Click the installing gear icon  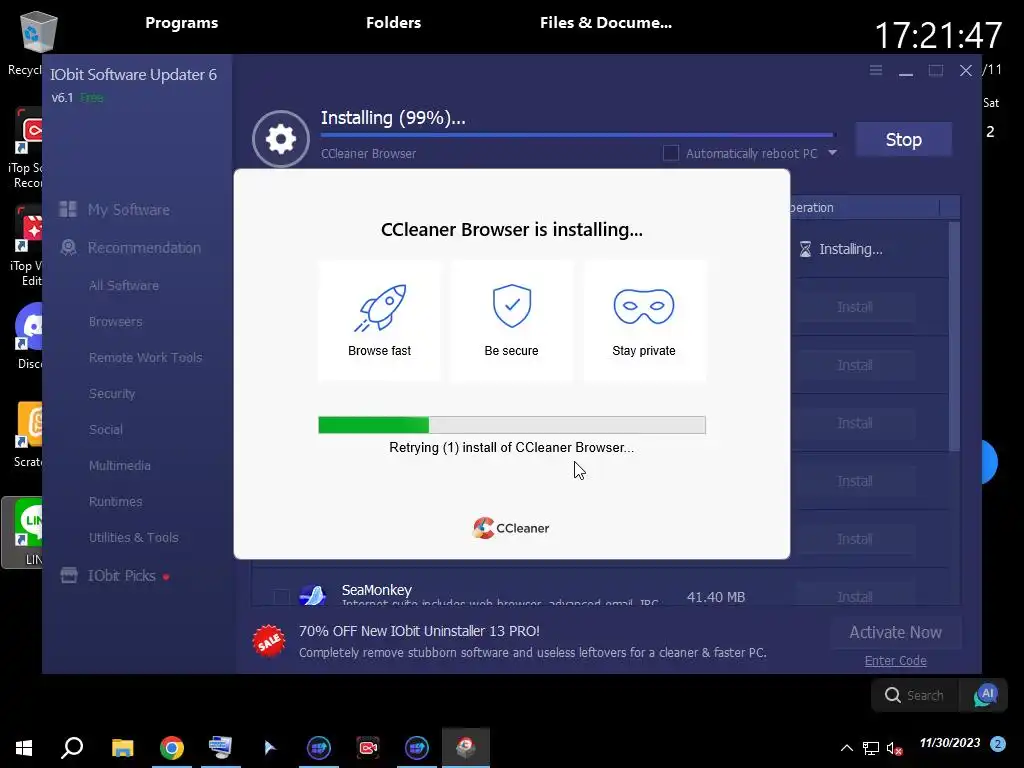coord(281,139)
